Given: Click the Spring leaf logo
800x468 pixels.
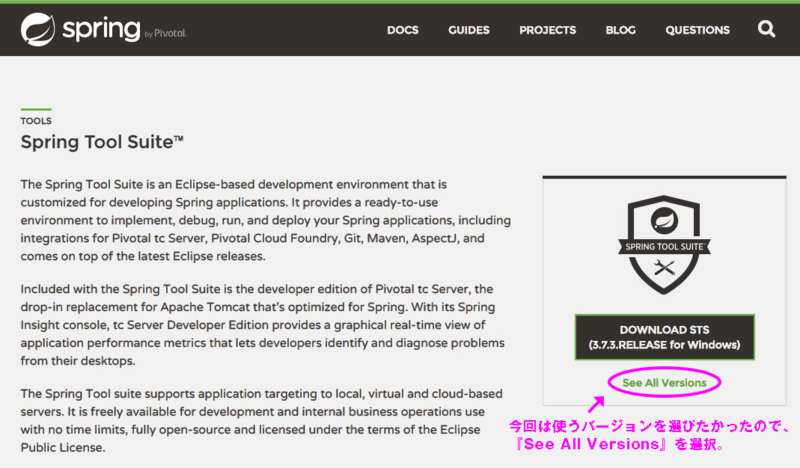Looking at the screenshot, I should (38, 30).
